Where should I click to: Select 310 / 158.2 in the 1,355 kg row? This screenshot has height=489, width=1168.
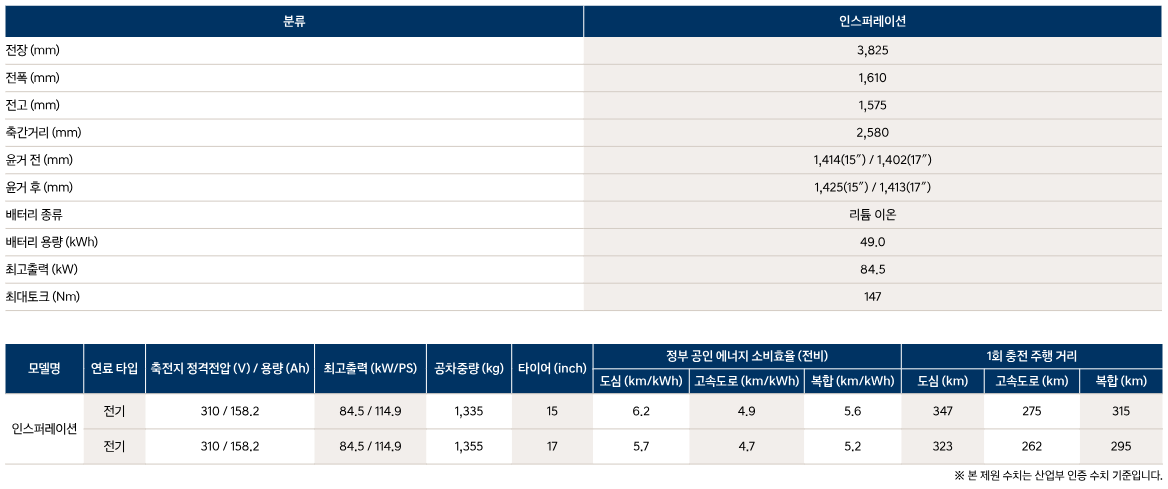tap(229, 447)
